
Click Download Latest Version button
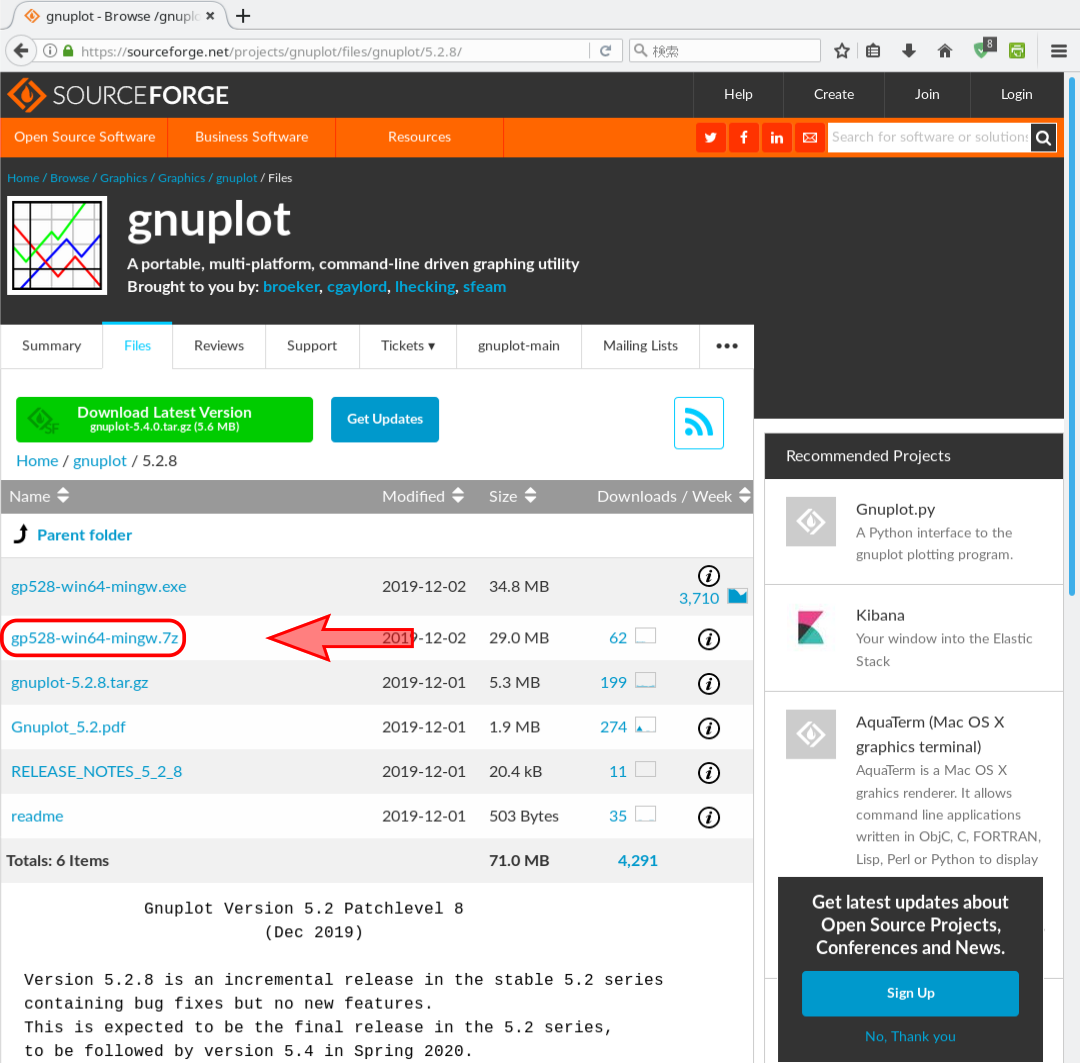pos(165,420)
